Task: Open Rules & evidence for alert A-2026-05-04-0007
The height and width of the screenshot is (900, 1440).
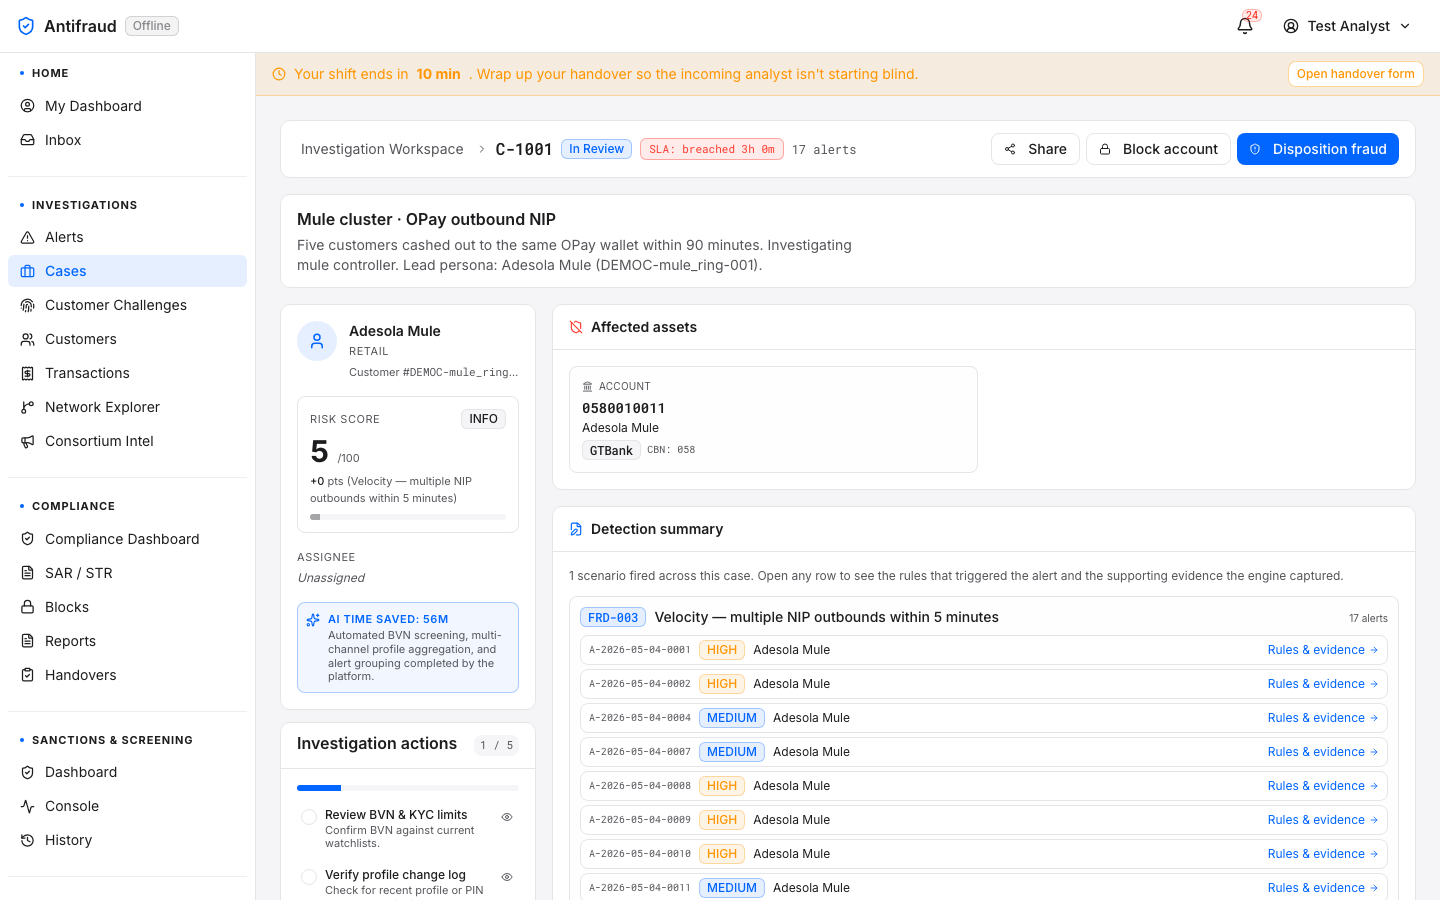Action: click(1323, 752)
